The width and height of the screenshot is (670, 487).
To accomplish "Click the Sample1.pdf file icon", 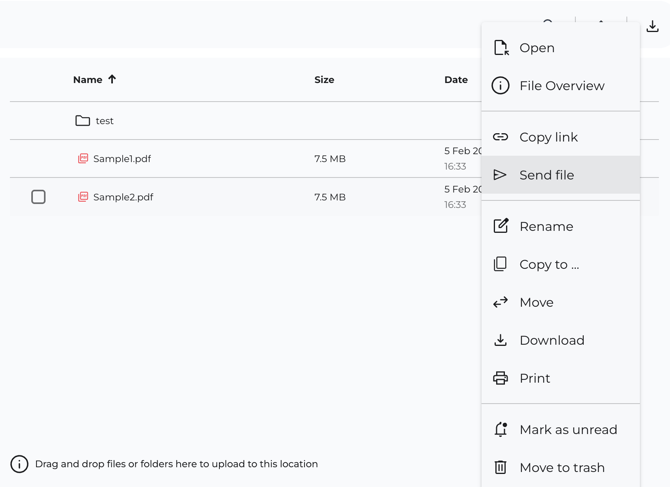I will pos(83,159).
